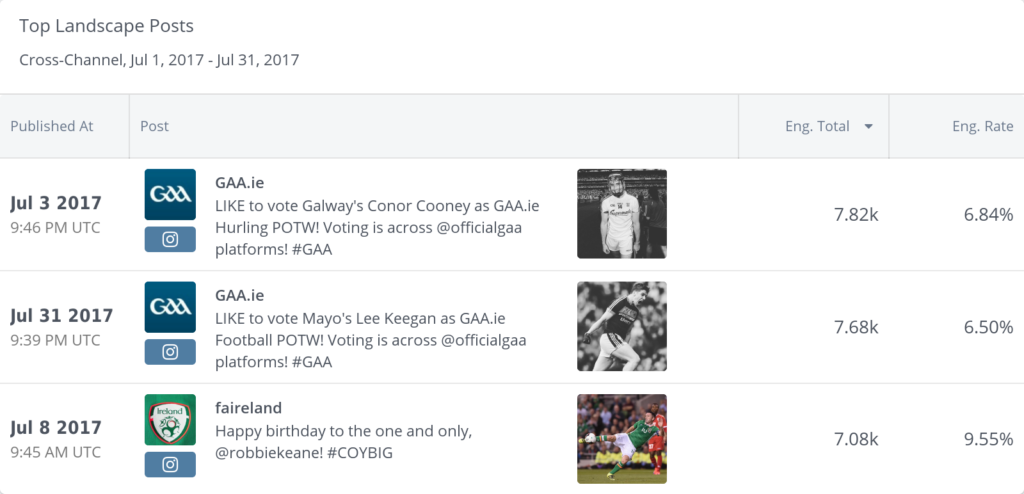Image resolution: width=1024 pixels, height=494 pixels.
Task: Click the Instagram icon under the faireland crest
Action: point(170,464)
